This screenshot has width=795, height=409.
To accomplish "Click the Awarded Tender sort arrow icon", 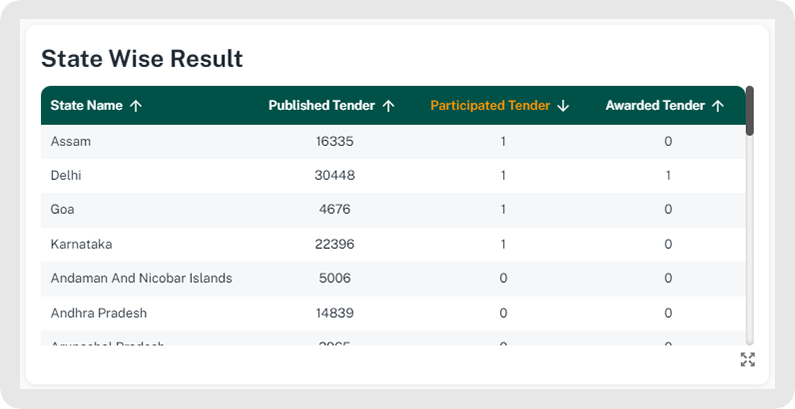I will (718, 106).
